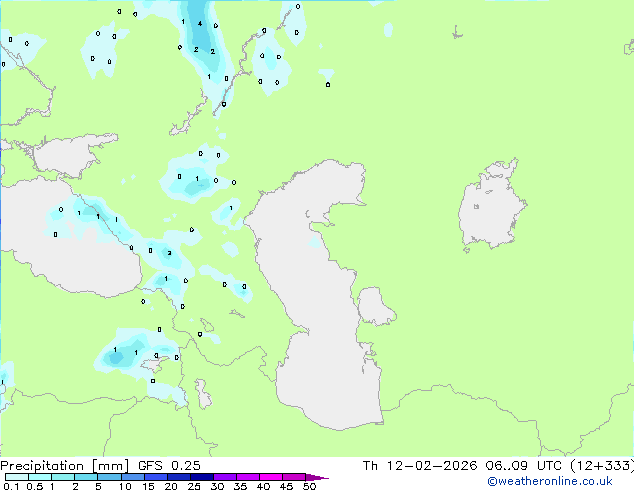Select the 25–30 mm dark blue swatch
Viewport: 634px width, 490px height.
click(202, 477)
